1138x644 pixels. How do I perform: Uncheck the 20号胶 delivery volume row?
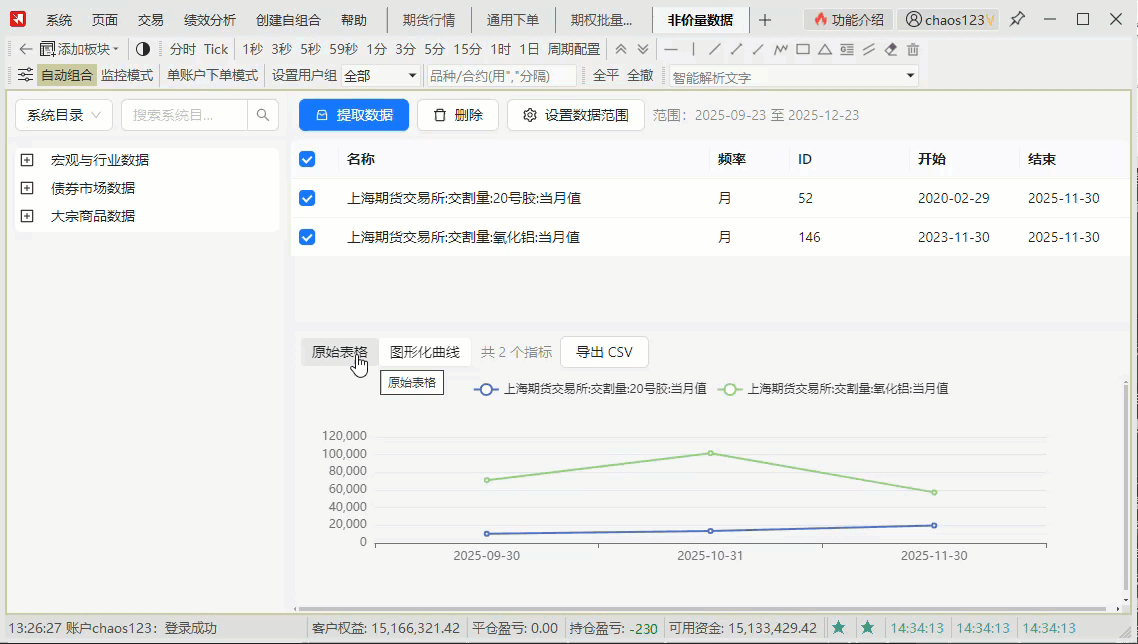307,198
